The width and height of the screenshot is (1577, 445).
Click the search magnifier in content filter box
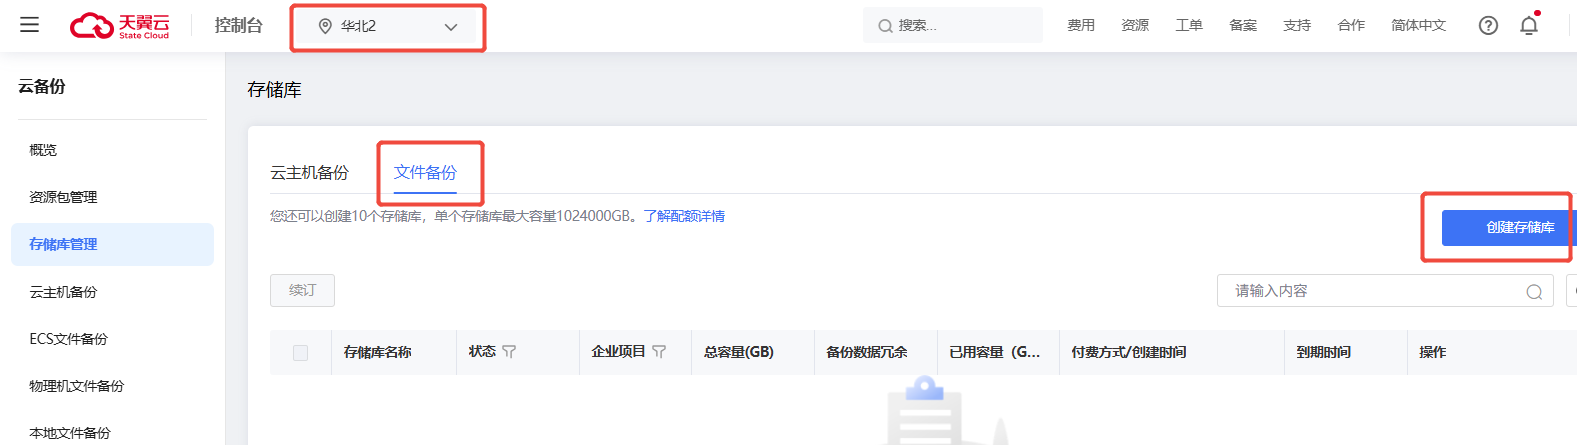pos(1534,292)
